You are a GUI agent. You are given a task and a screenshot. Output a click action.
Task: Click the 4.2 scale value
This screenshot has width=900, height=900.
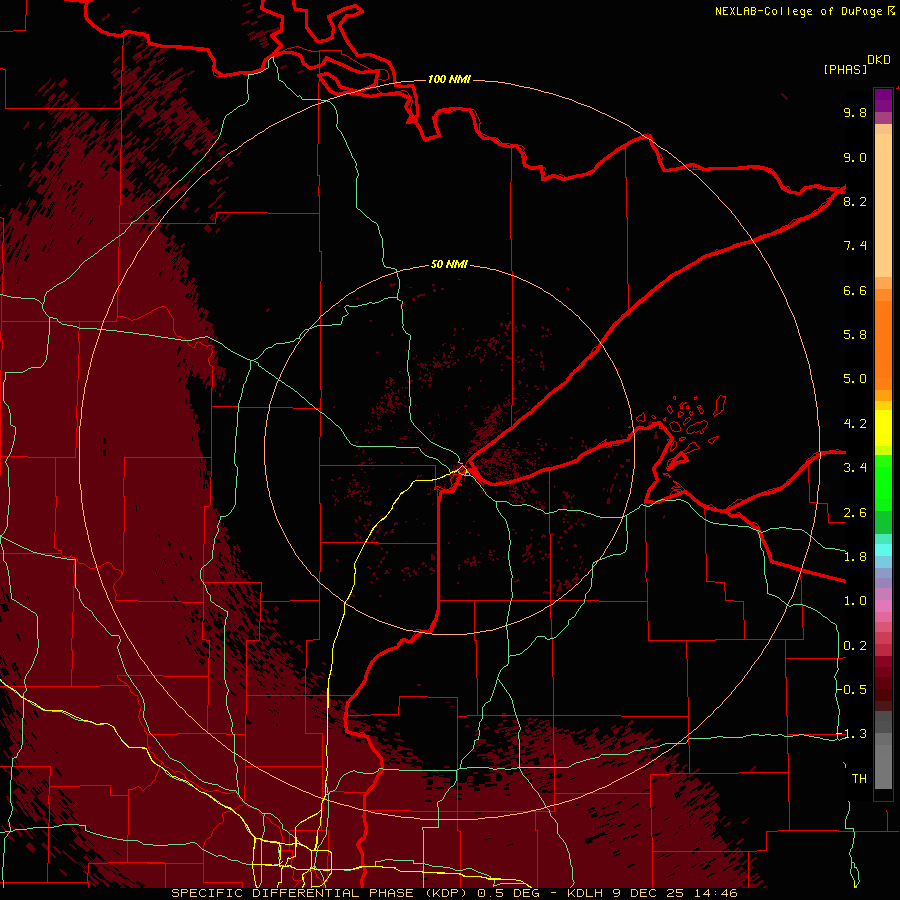click(x=855, y=424)
